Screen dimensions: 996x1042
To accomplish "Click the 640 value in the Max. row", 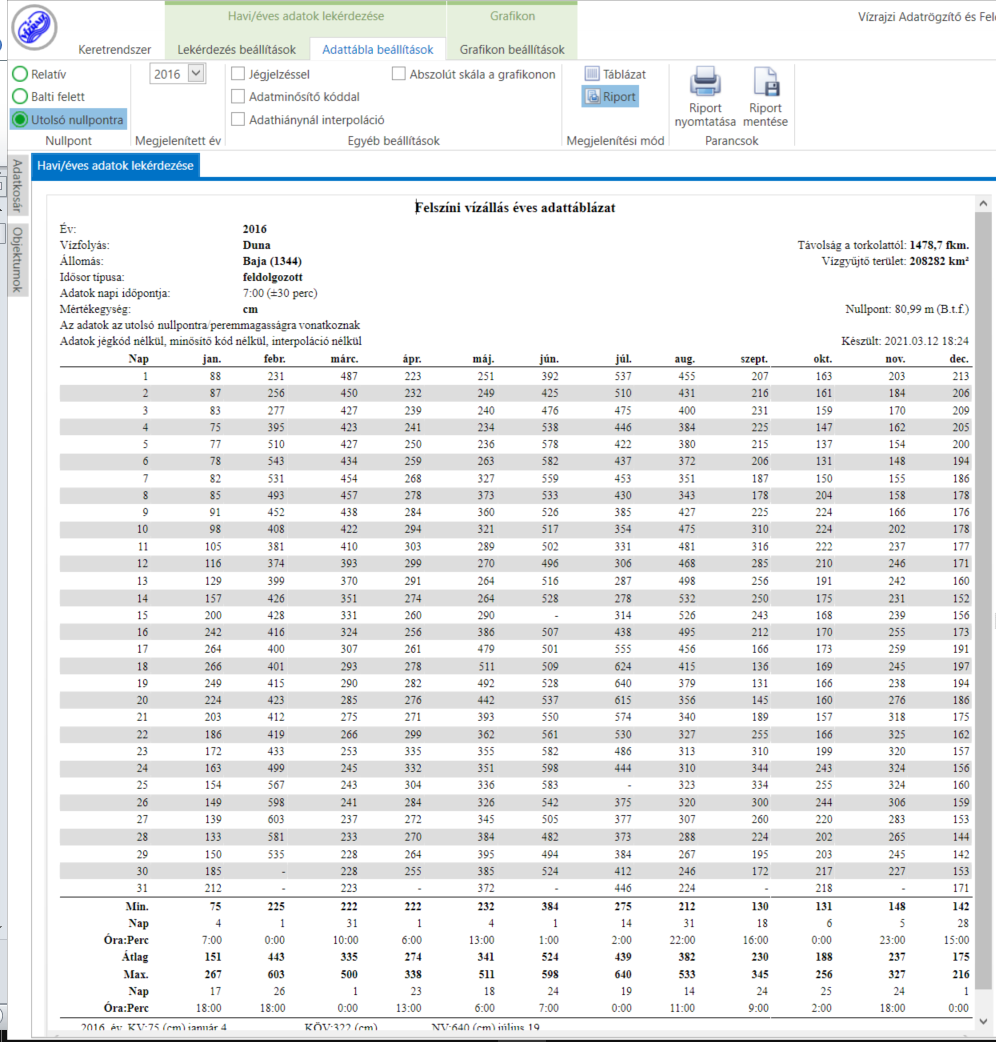I will point(623,974).
